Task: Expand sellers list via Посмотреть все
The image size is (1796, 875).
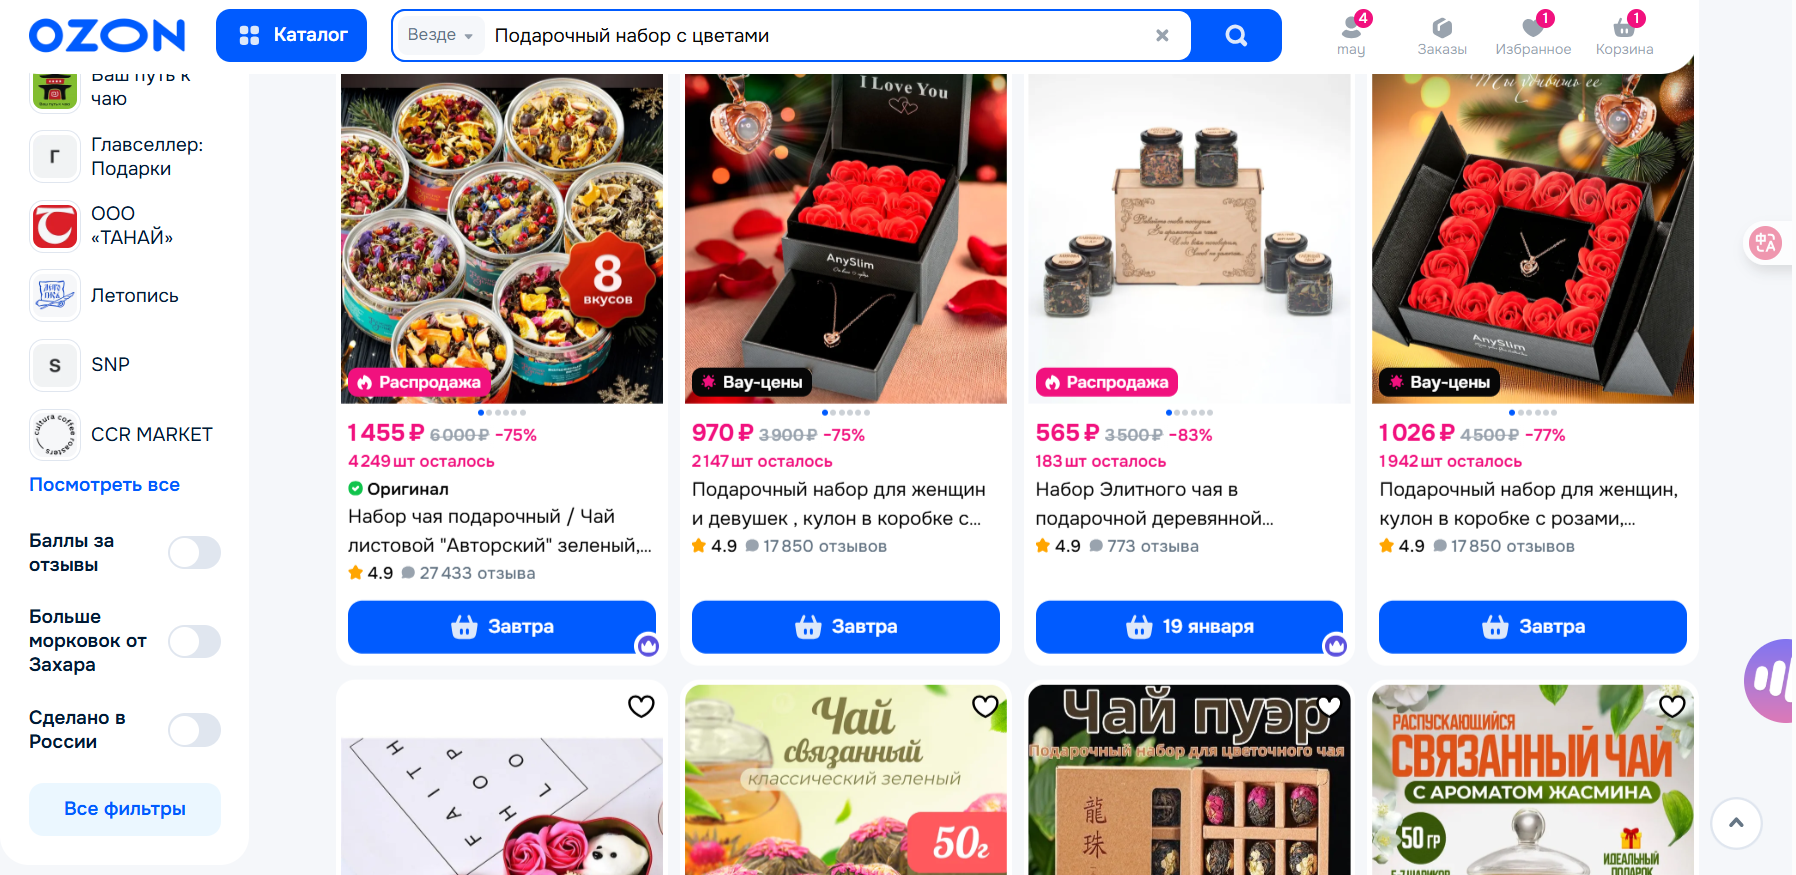Action: pyautogui.click(x=105, y=485)
